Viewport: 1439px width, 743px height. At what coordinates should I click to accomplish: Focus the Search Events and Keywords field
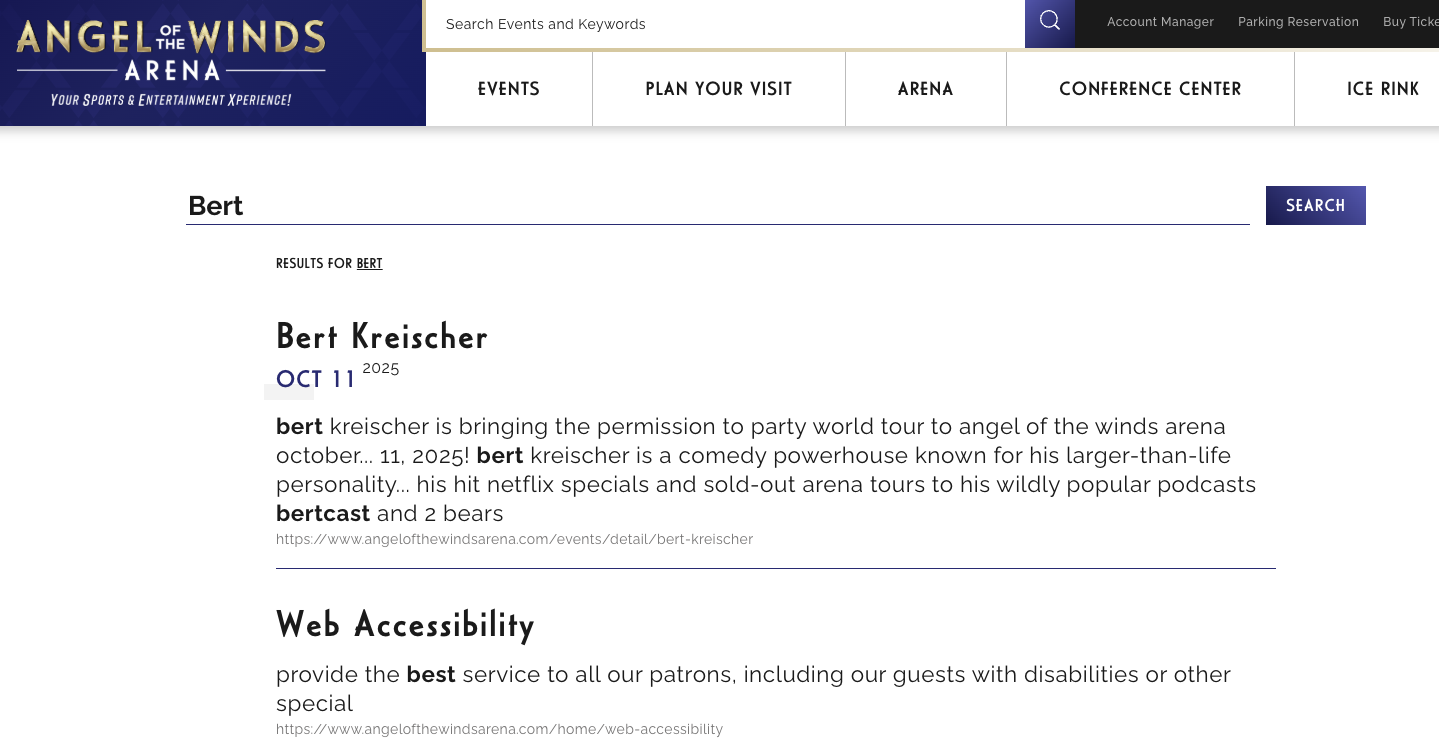(x=725, y=24)
